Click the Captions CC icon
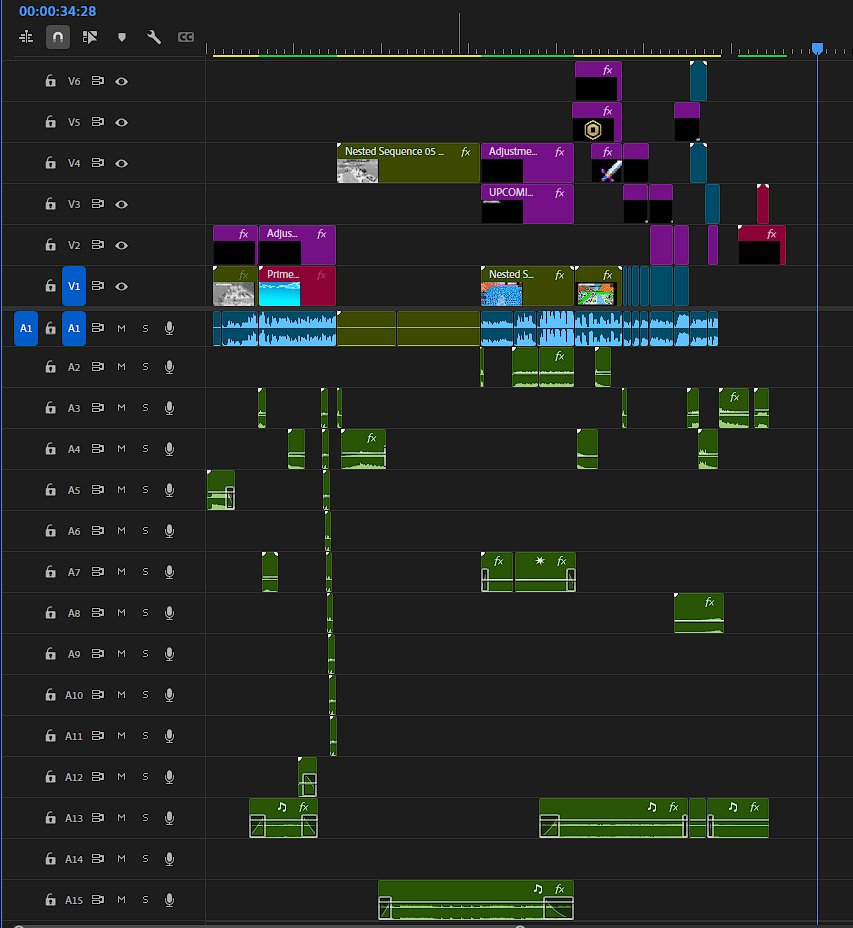Image resolution: width=853 pixels, height=928 pixels. pyautogui.click(x=186, y=37)
